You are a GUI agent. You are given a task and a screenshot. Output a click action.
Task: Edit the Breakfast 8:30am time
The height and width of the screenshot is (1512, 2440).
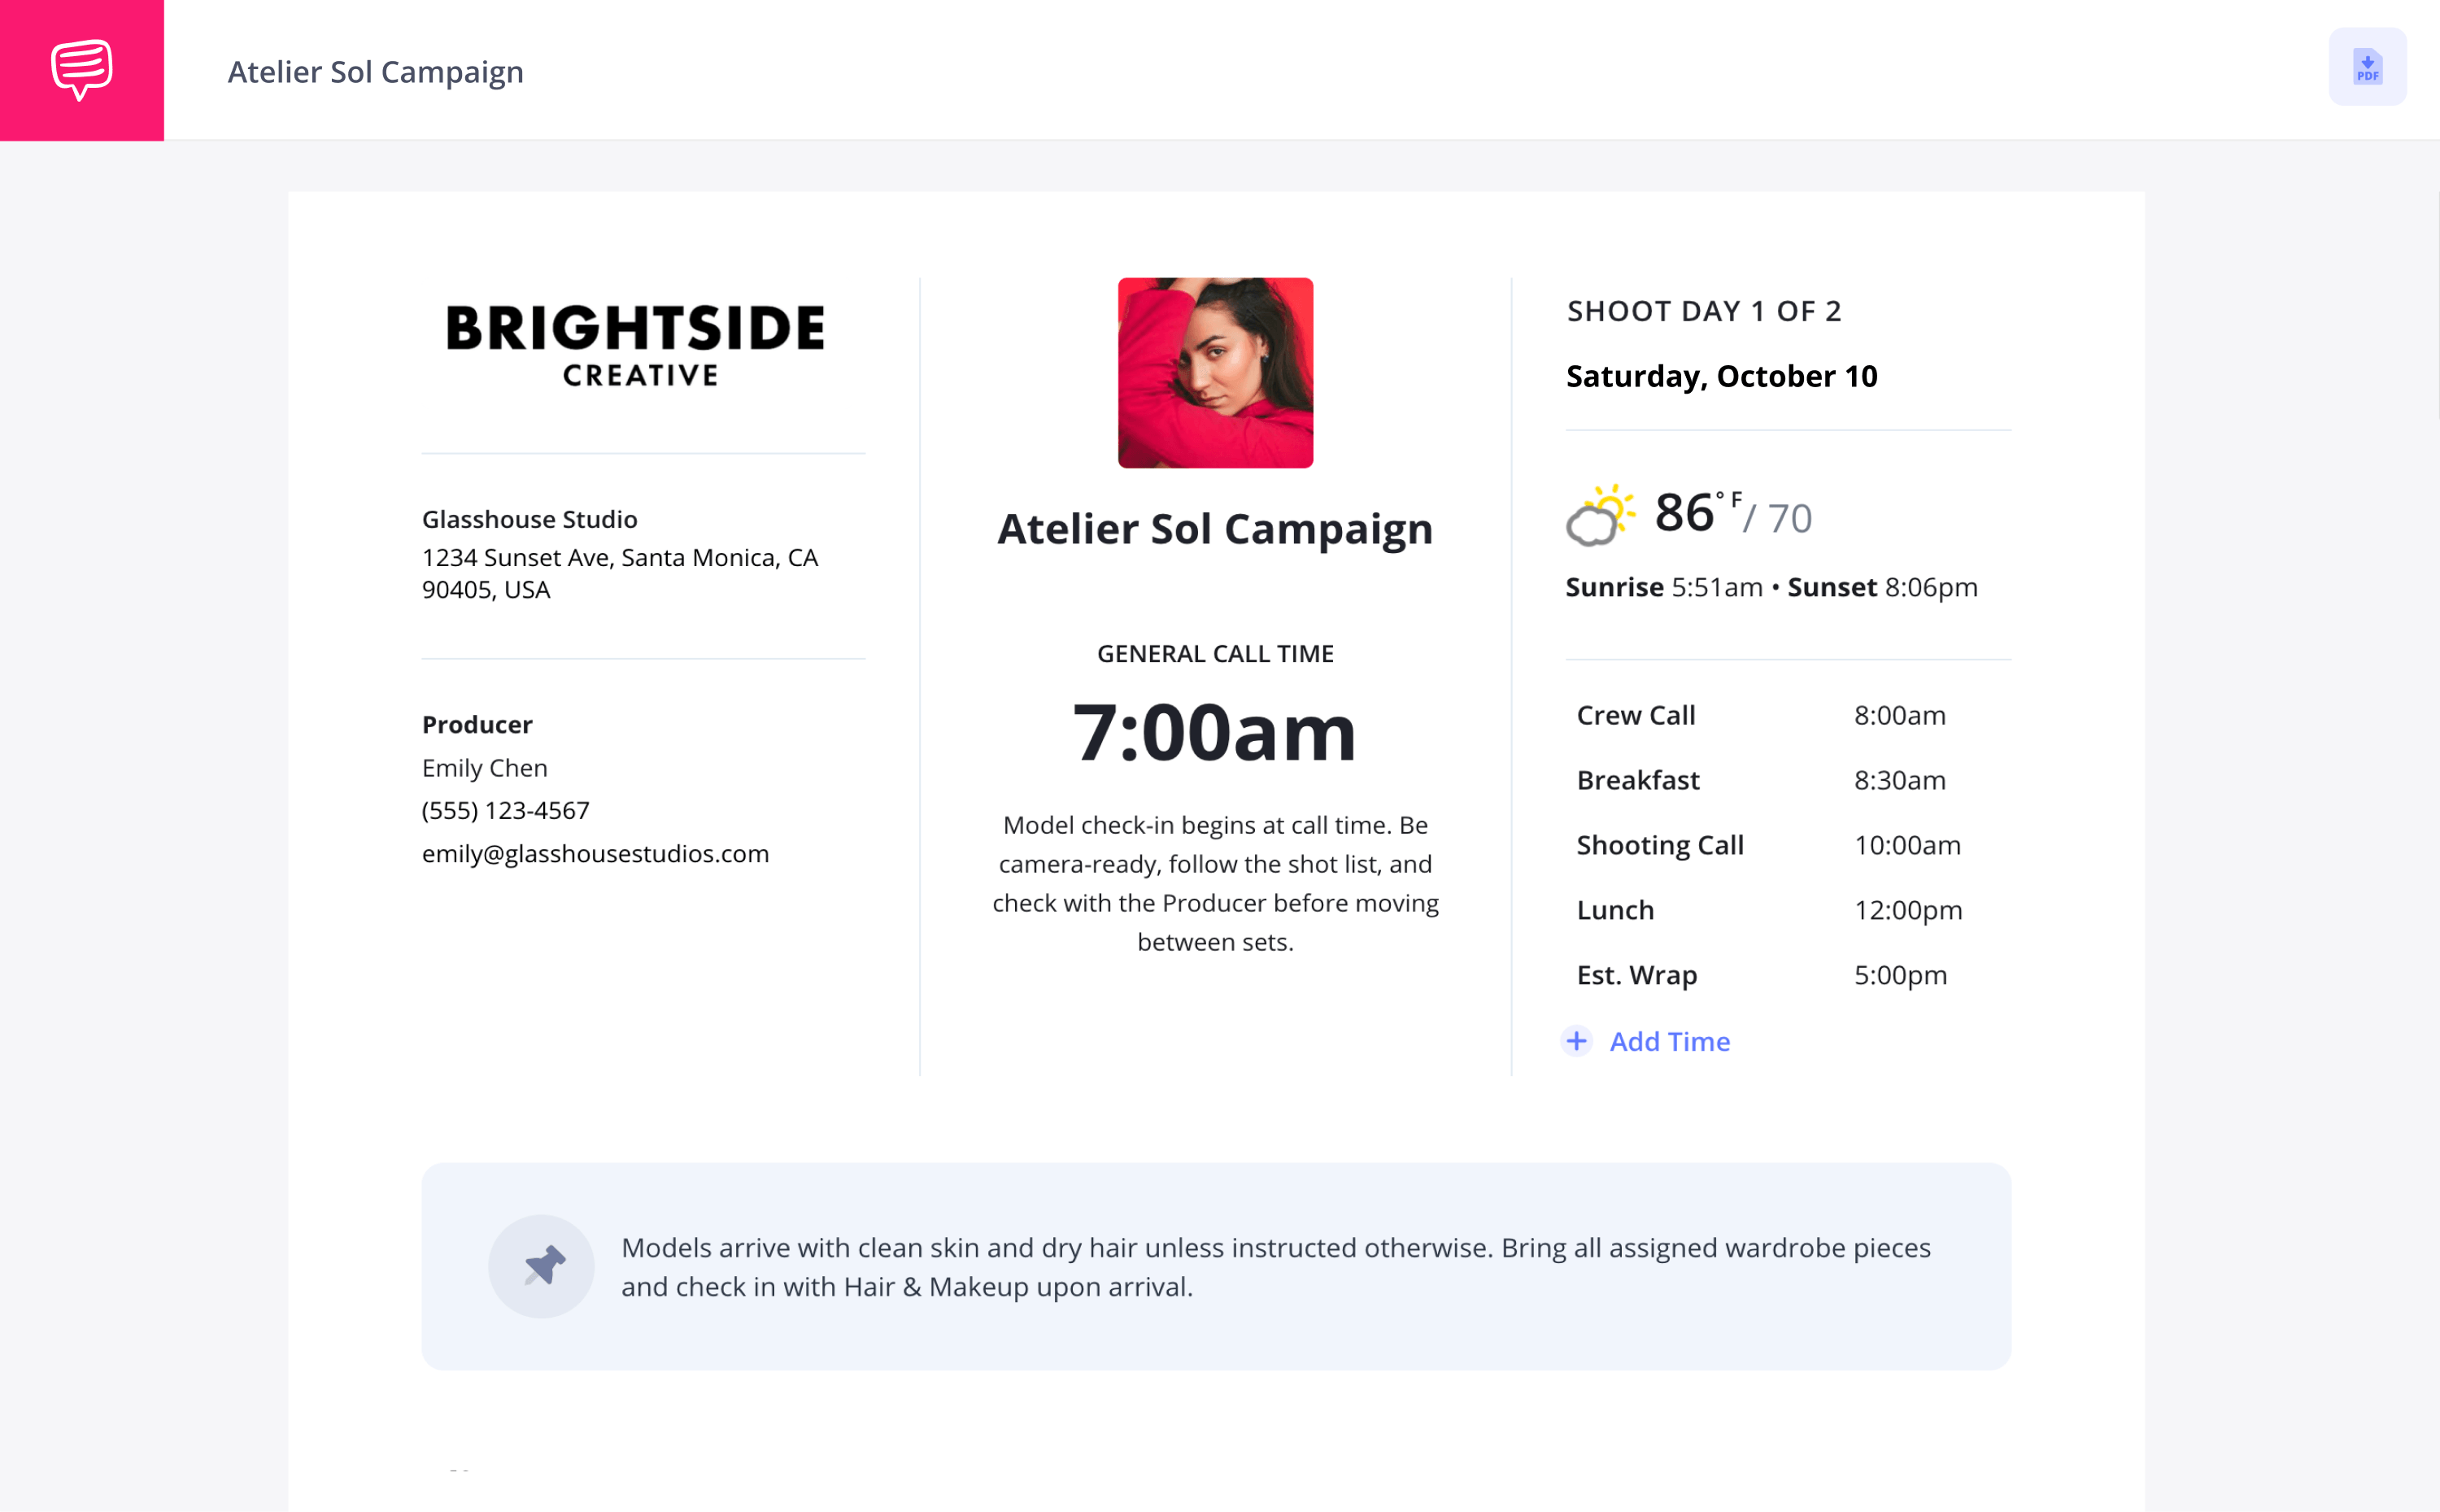pyautogui.click(x=1899, y=780)
